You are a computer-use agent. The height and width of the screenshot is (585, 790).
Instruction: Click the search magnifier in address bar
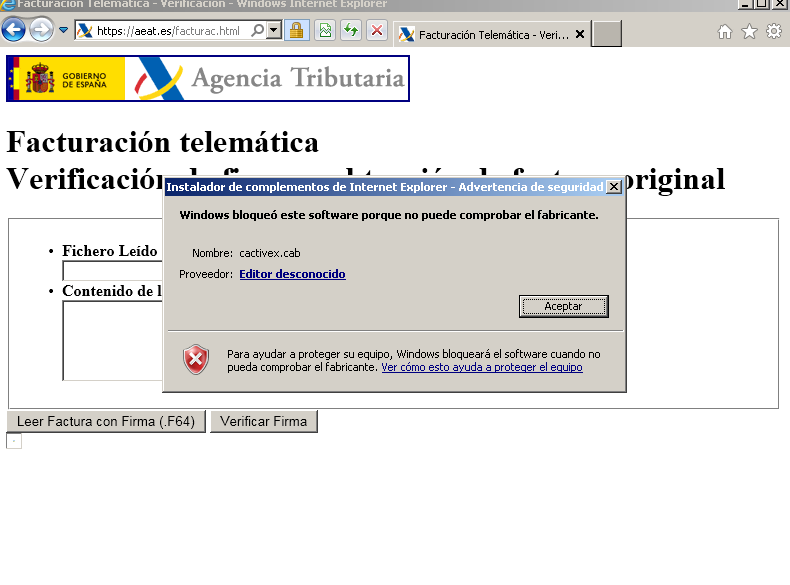pyautogui.click(x=257, y=30)
